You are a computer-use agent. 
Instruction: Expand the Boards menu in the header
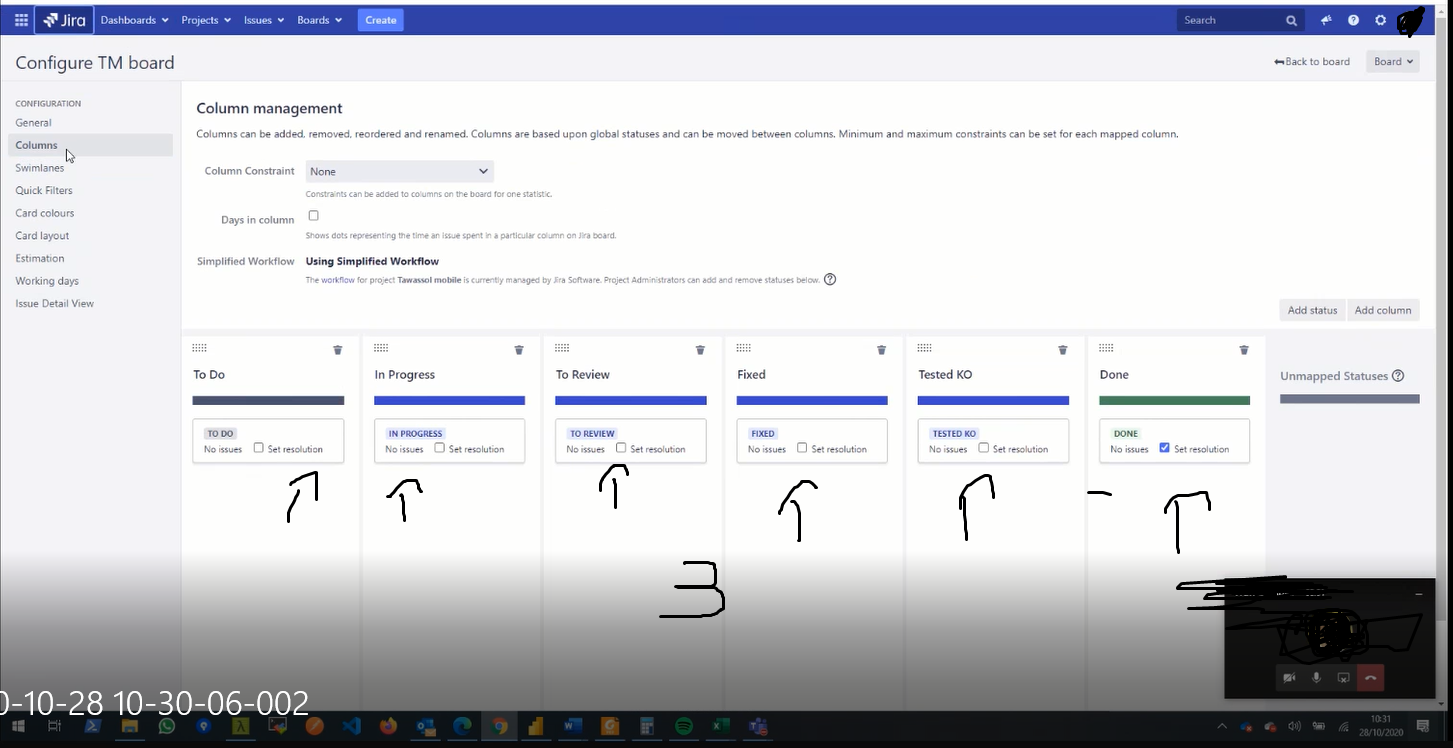click(x=320, y=20)
